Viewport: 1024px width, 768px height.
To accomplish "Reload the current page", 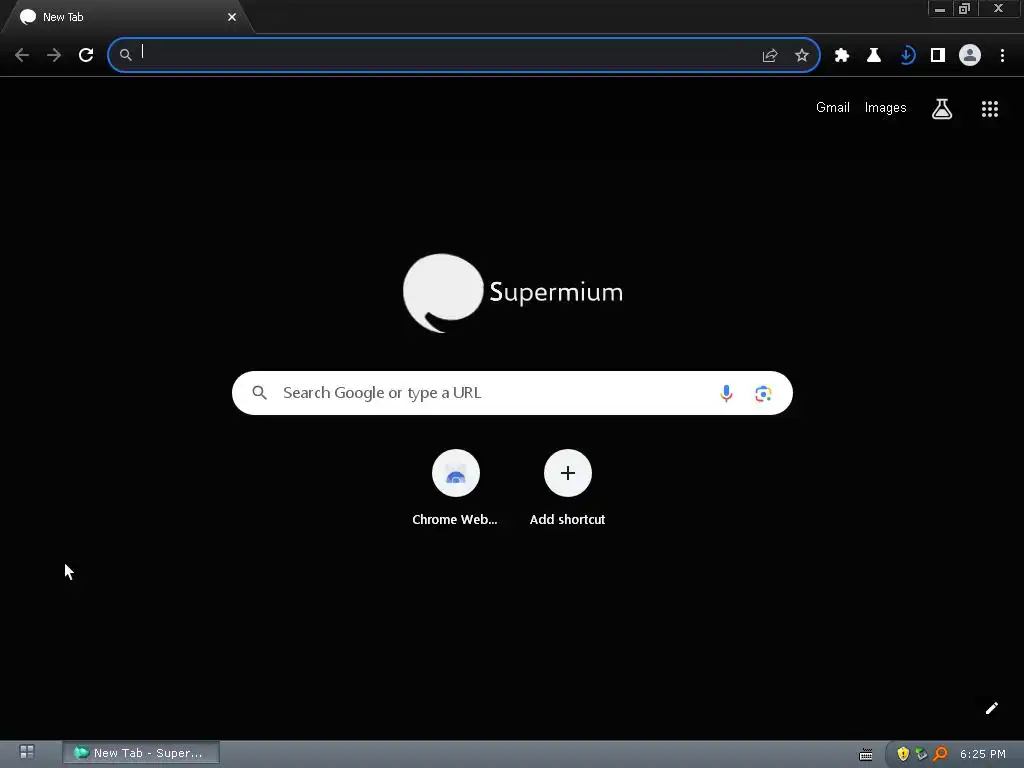I will click(x=86, y=55).
